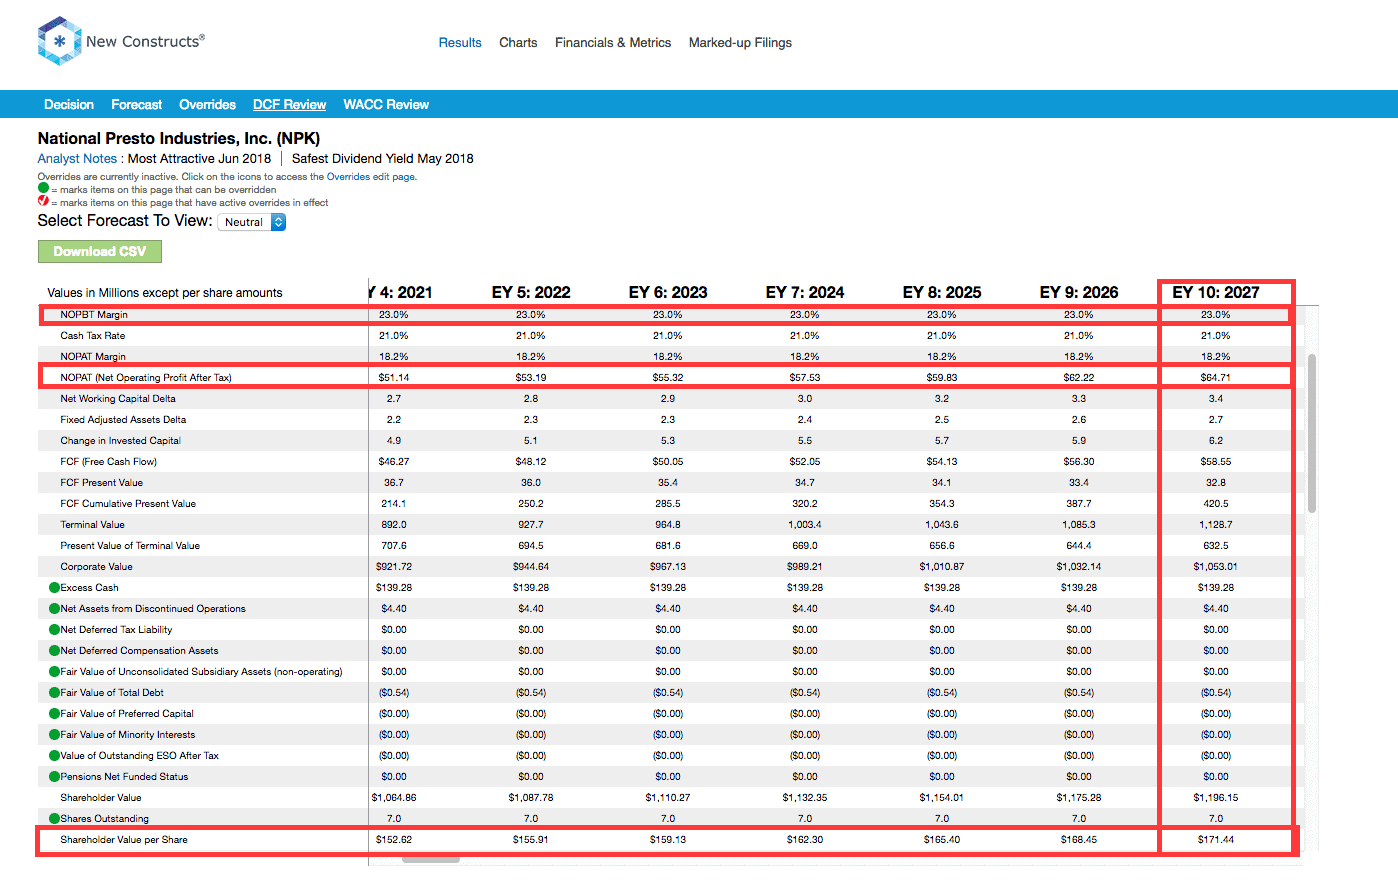Click the NOPBT Margin row label
The image size is (1398, 882).
[94, 315]
